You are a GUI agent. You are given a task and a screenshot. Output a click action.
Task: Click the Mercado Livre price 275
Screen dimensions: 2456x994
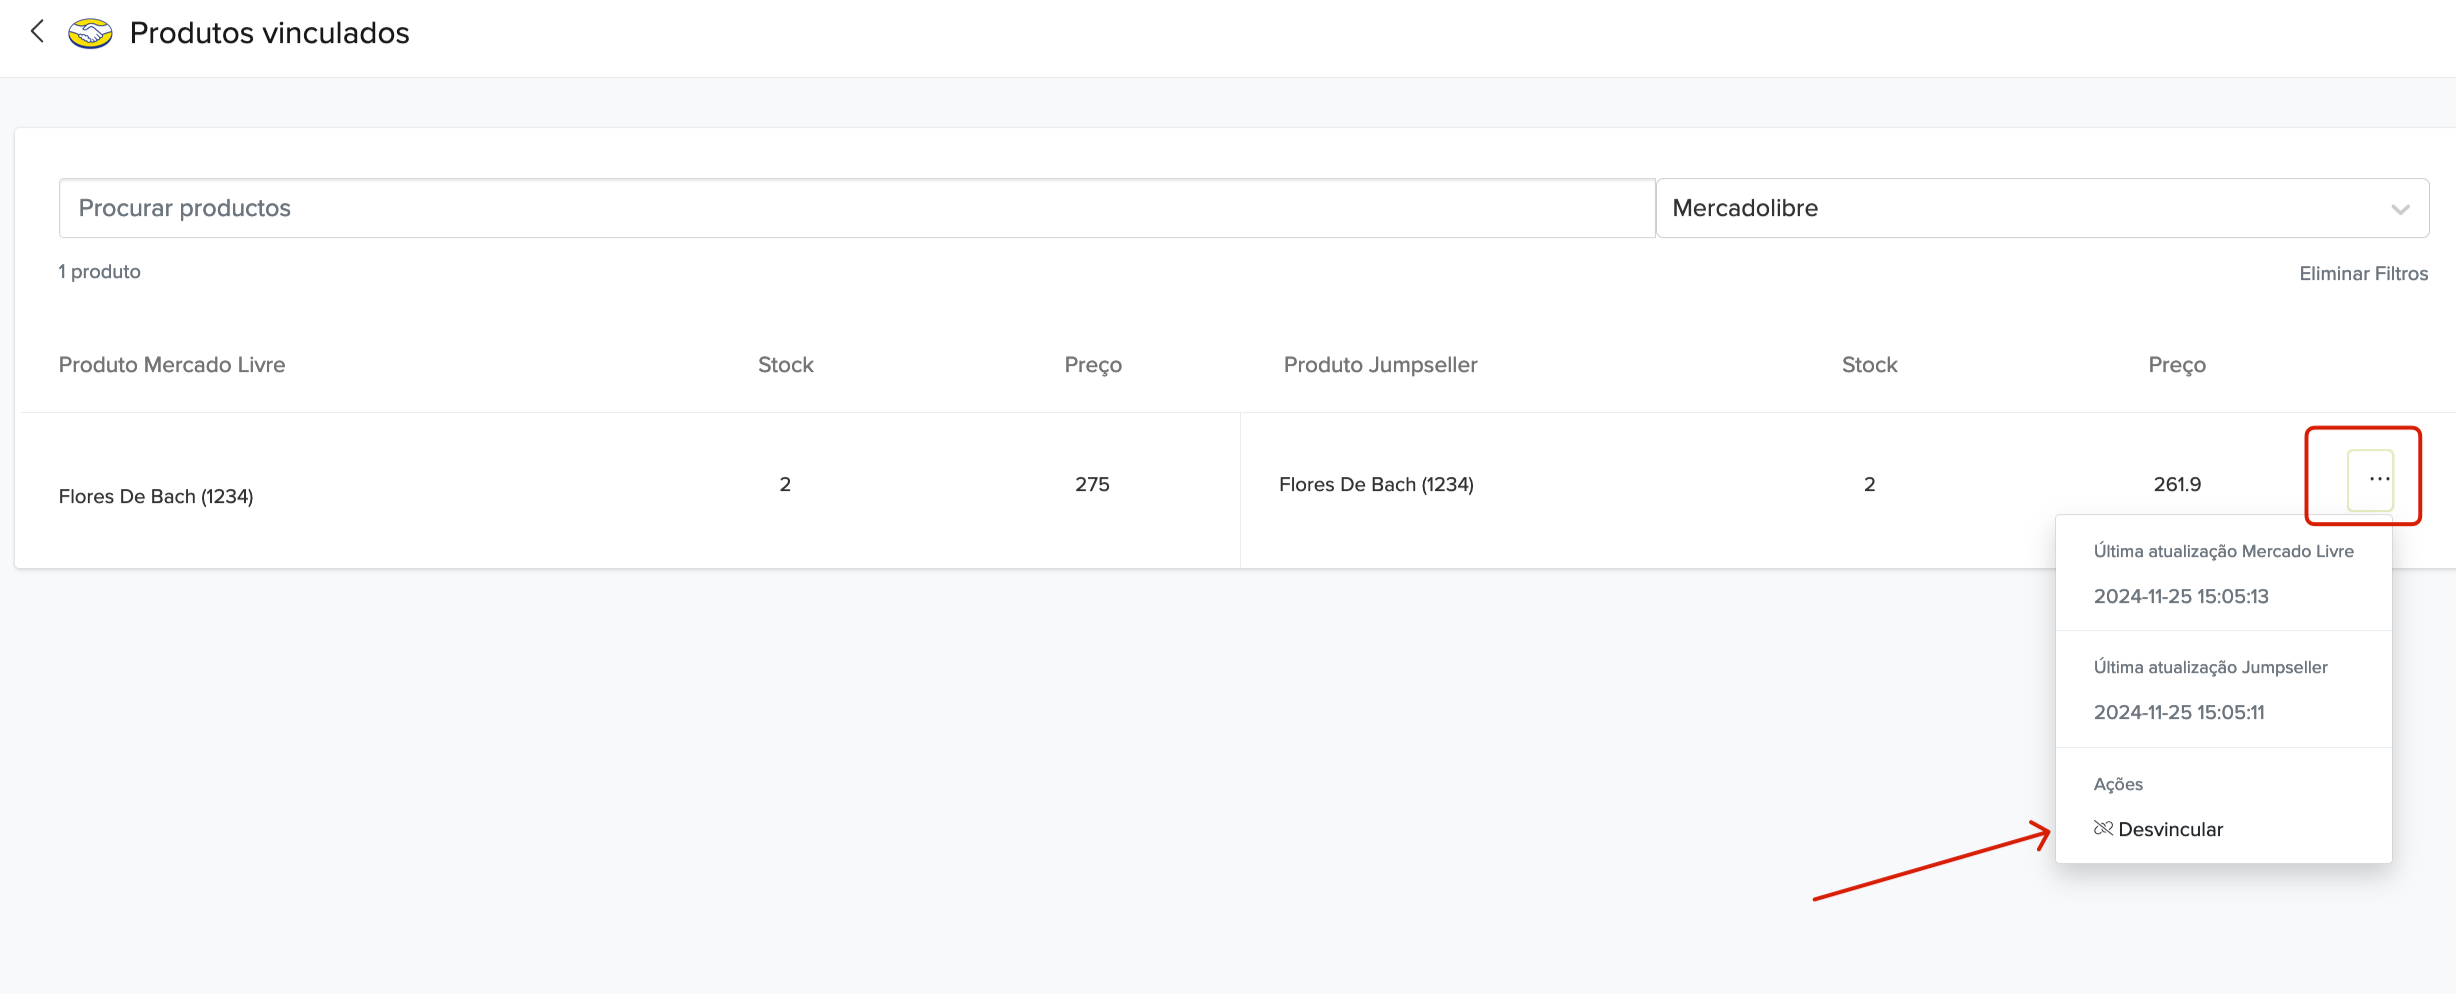click(1092, 484)
